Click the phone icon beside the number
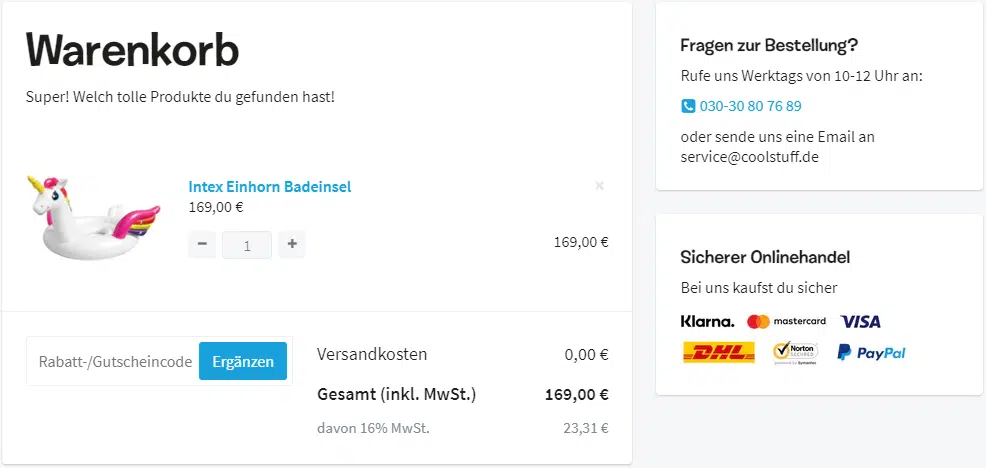The width and height of the screenshot is (986, 468). pyautogui.click(x=688, y=106)
